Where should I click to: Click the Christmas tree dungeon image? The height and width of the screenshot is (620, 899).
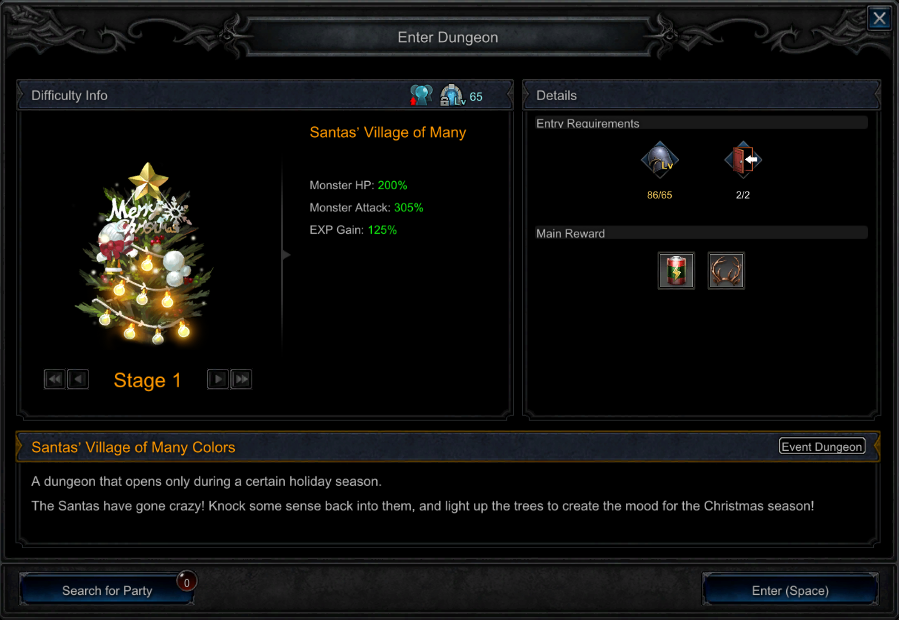point(144,254)
